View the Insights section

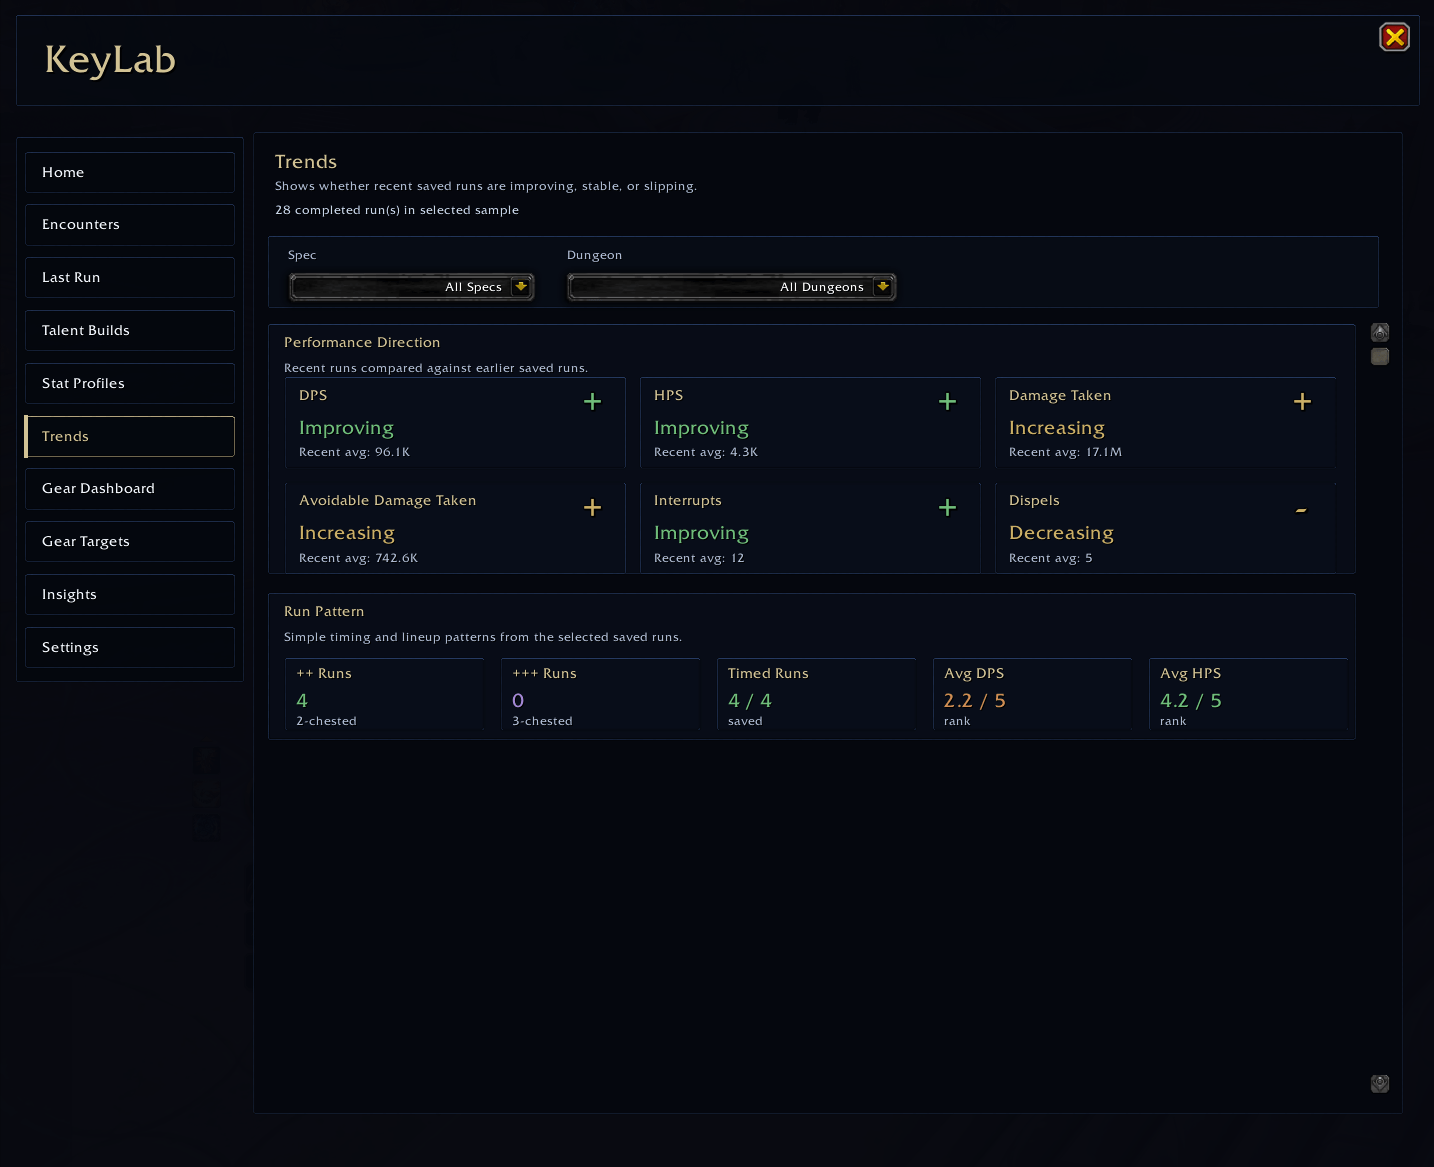pos(130,595)
